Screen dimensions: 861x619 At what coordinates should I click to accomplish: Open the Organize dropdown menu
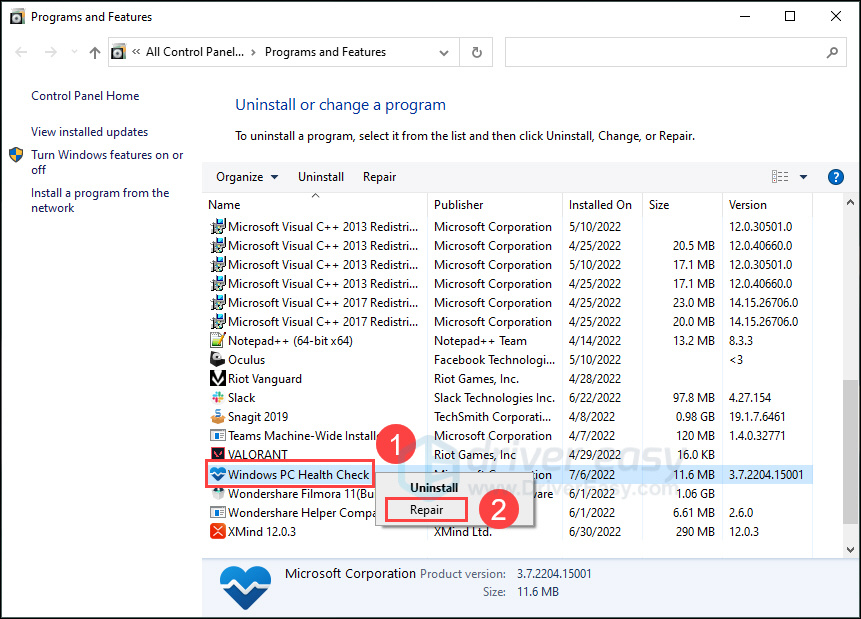247,177
